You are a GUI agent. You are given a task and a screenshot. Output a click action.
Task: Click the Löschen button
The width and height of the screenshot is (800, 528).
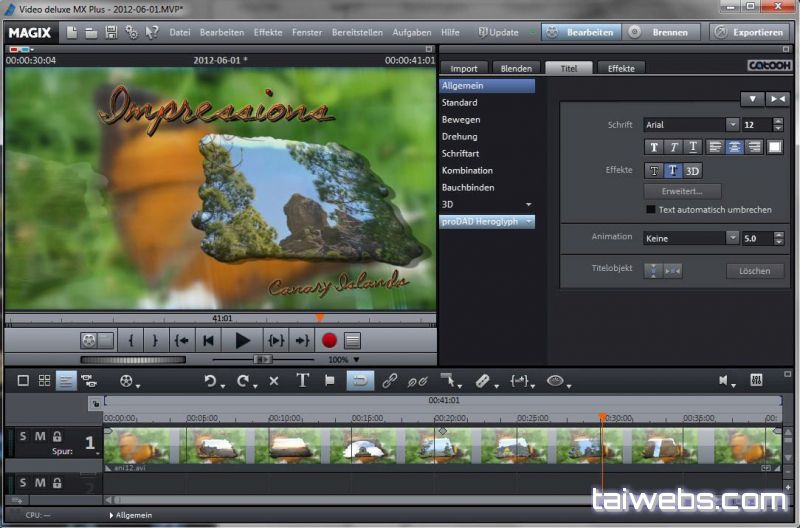point(755,271)
